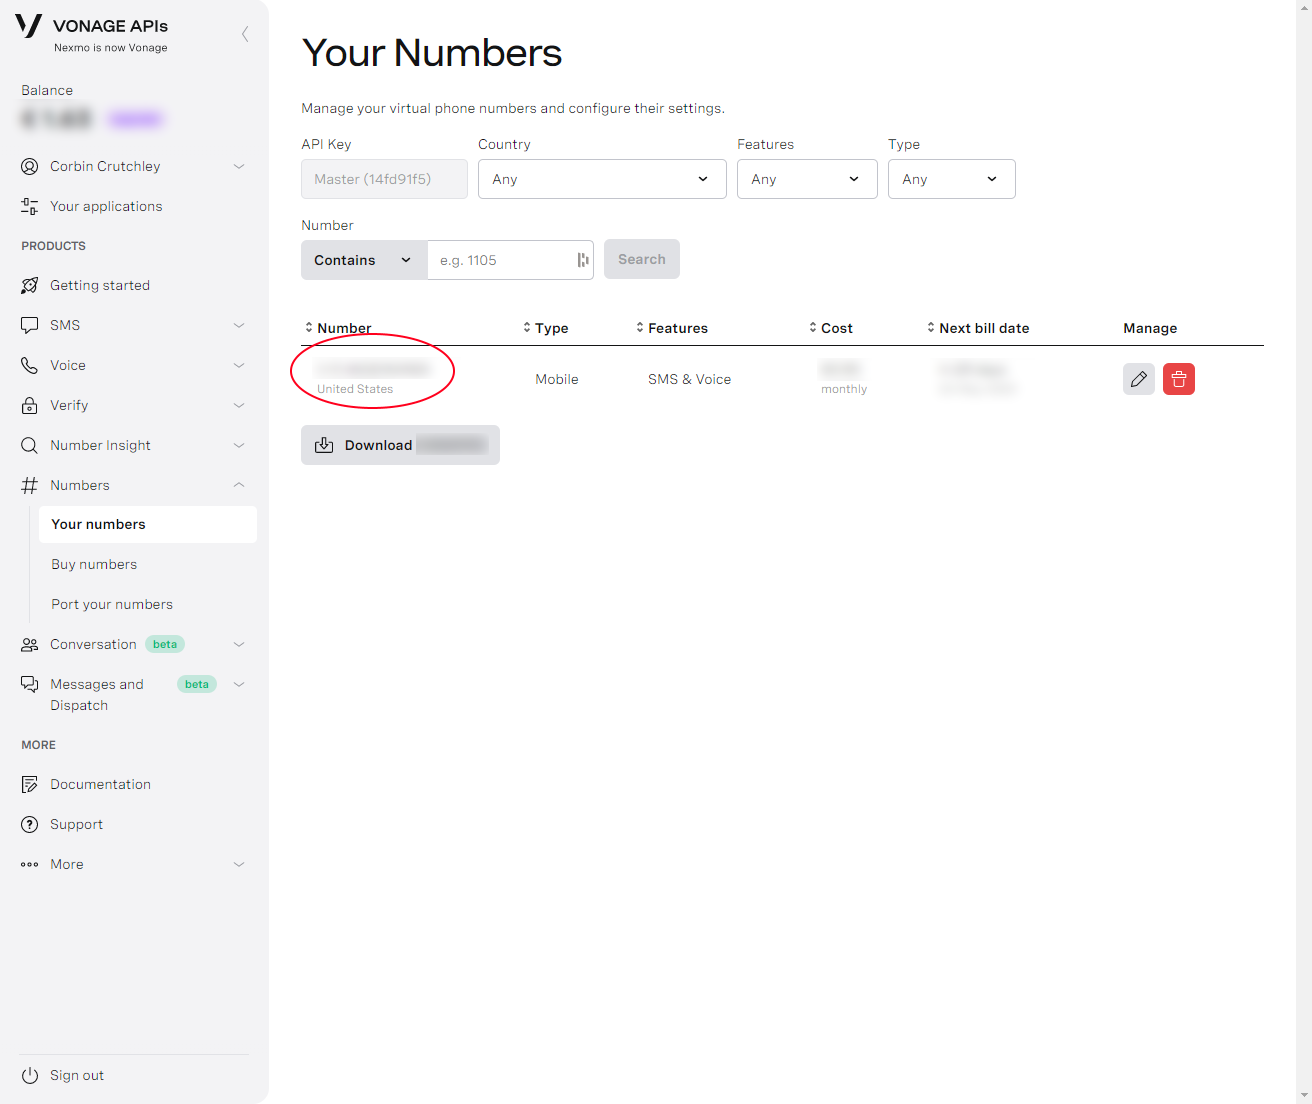Expand the Messages and Dispatch chevron

coord(239,684)
